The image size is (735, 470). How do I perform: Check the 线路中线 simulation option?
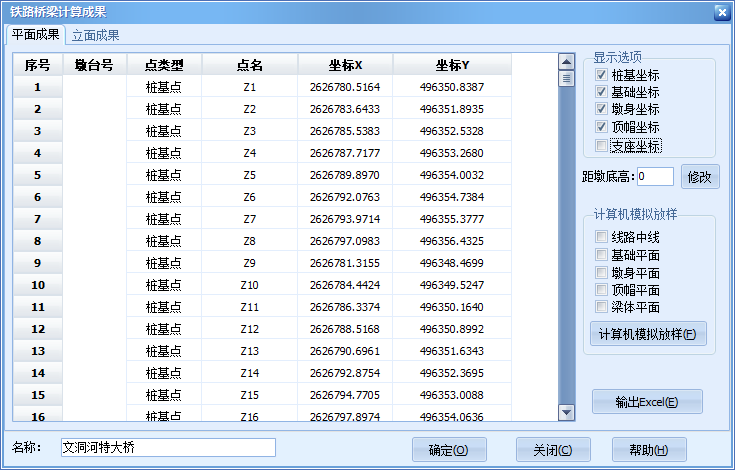coord(601,237)
